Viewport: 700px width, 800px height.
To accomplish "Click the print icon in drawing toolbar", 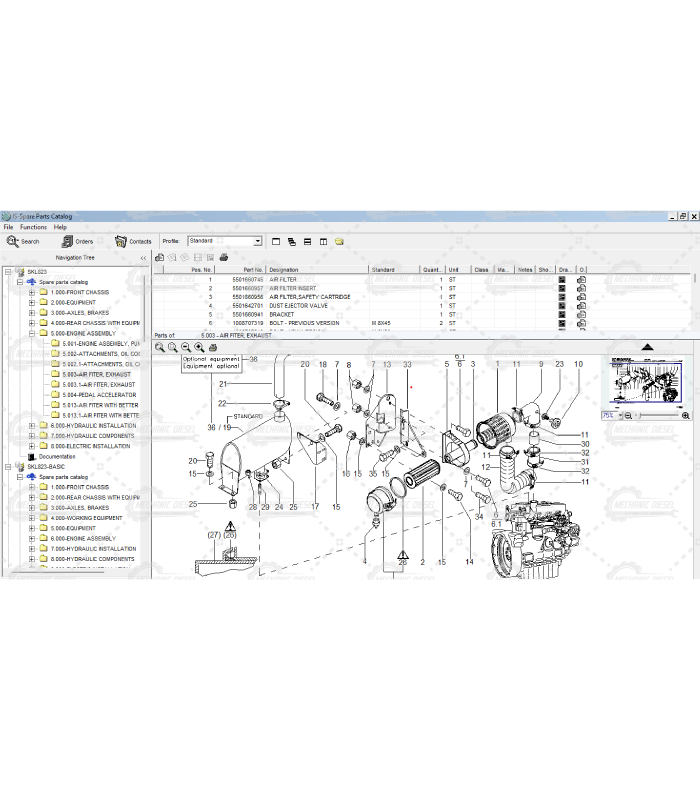I will pos(212,347).
